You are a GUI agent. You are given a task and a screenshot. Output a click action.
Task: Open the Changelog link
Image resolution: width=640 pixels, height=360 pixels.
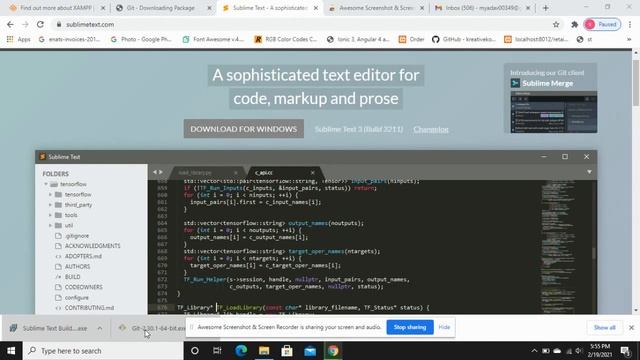pyautogui.click(x=431, y=129)
